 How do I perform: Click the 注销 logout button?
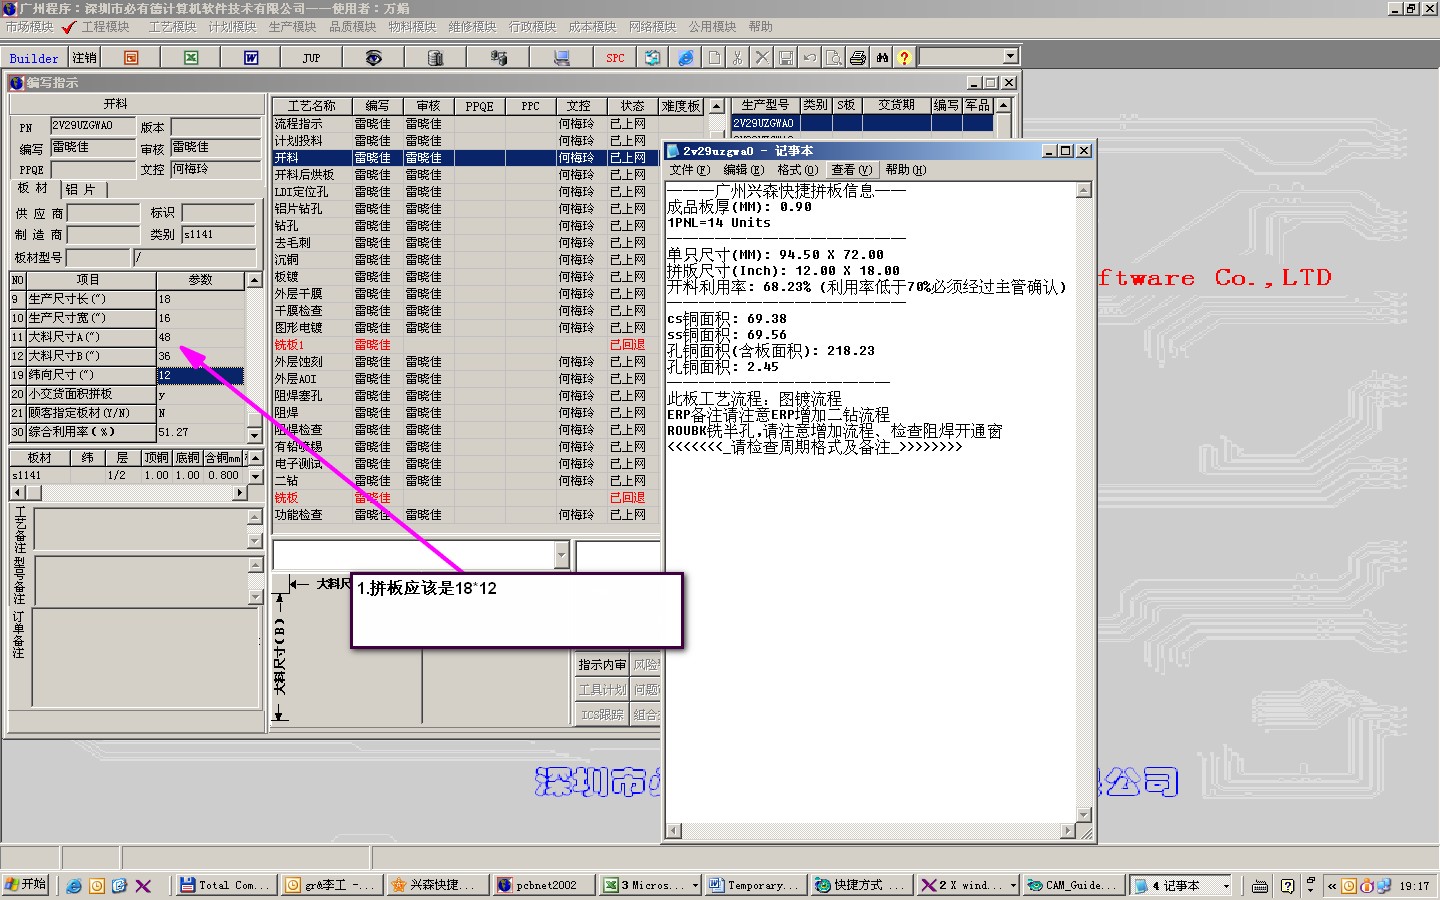[84, 58]
